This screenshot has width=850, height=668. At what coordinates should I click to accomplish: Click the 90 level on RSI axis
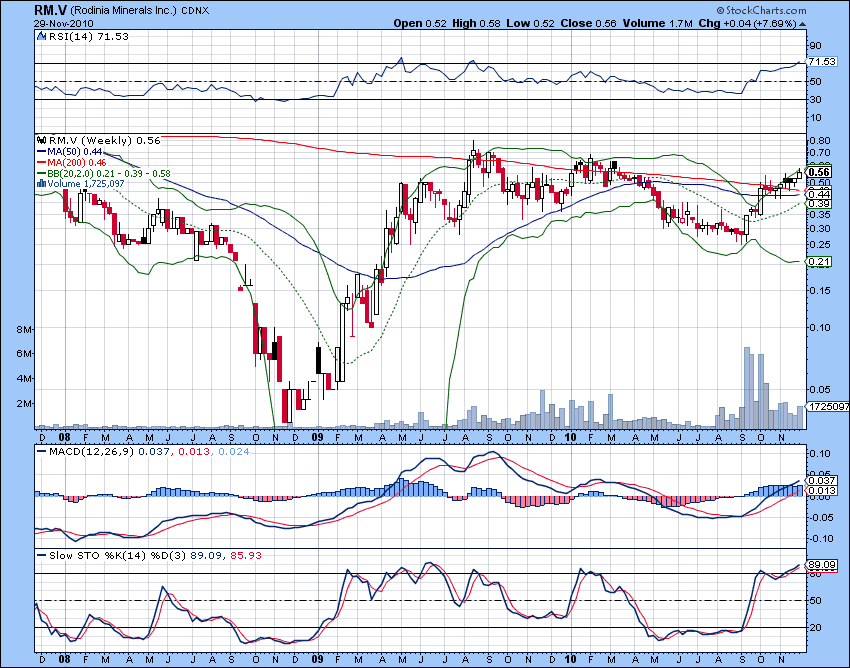[x=815, y=46]
